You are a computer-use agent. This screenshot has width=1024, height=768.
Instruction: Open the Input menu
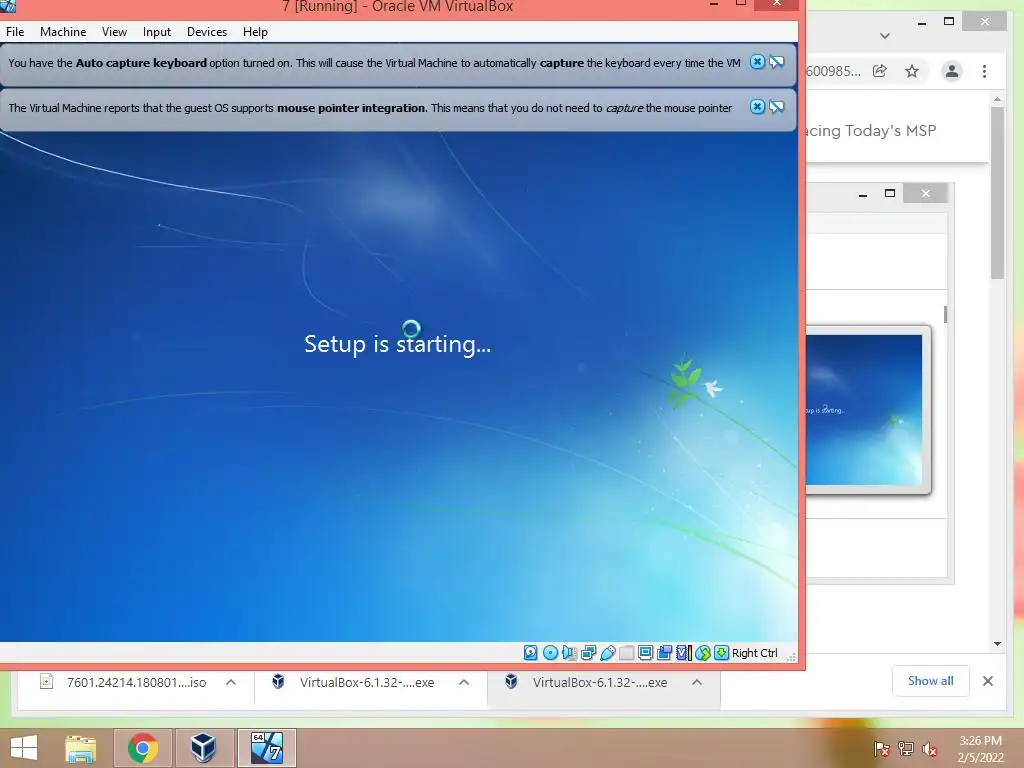point(157,31)
